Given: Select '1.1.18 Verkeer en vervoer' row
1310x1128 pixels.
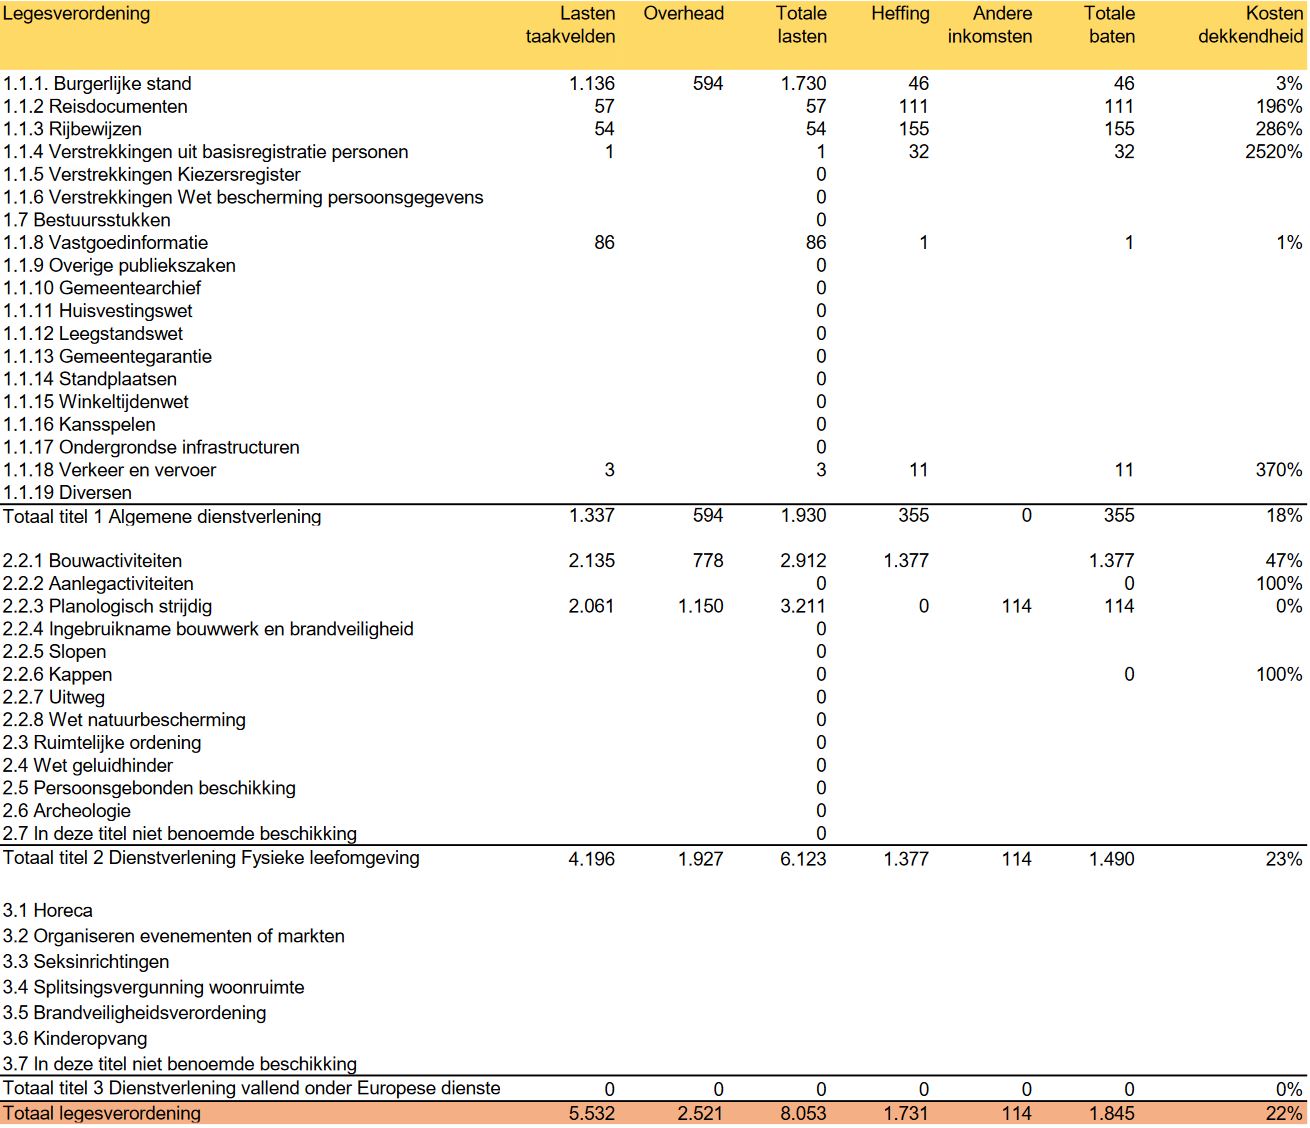Looking at the screenshot, I should (x=654, y=470).
